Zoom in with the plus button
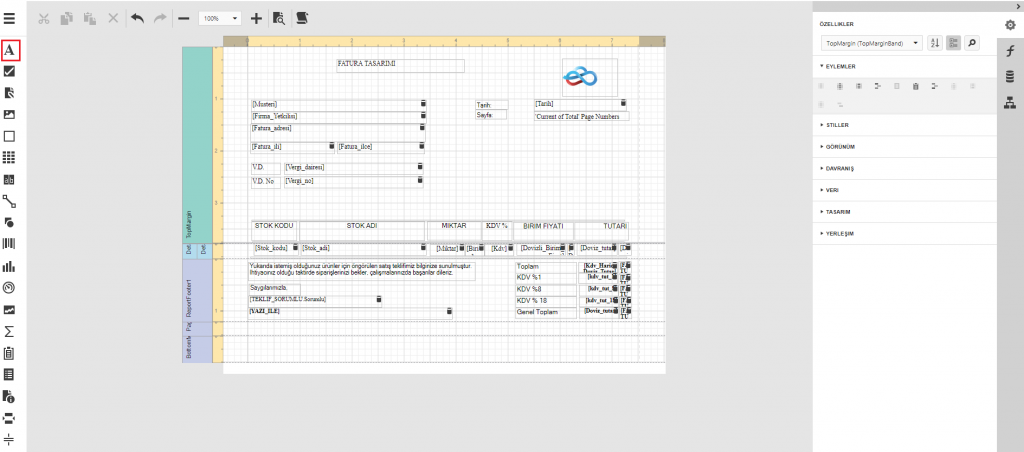Image resolution: width=1024 pixels, height=452 pixels. [256, 18]
